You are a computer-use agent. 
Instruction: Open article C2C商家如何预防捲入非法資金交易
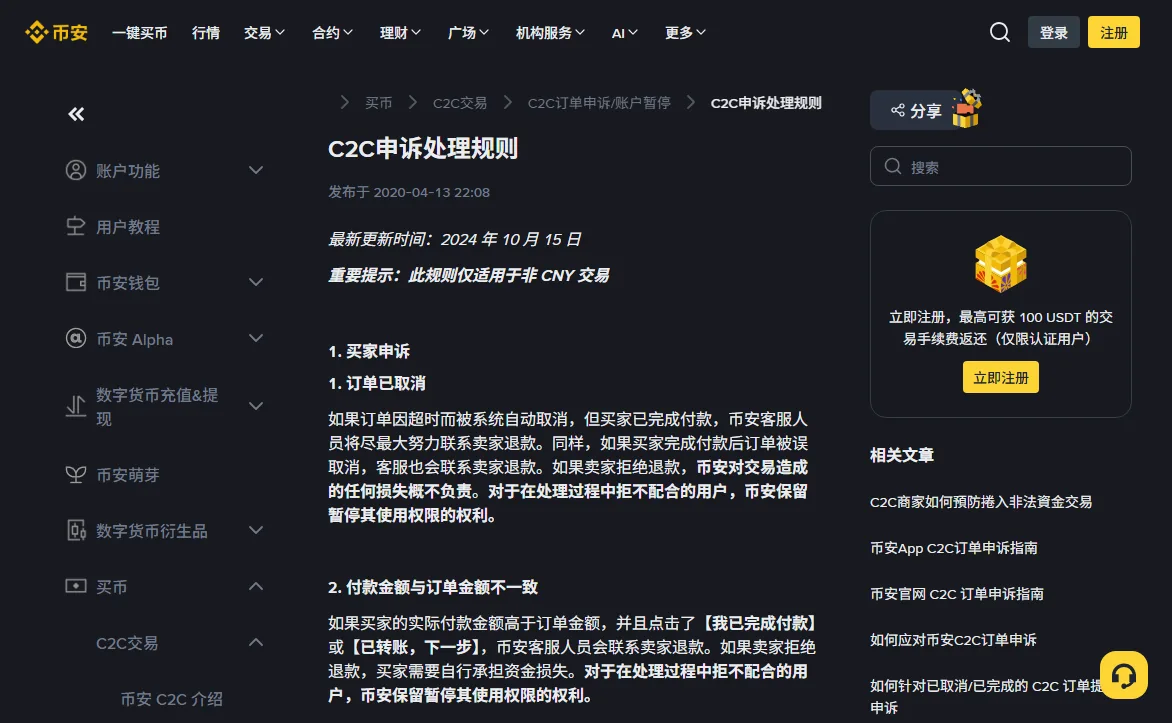[981, 502]
